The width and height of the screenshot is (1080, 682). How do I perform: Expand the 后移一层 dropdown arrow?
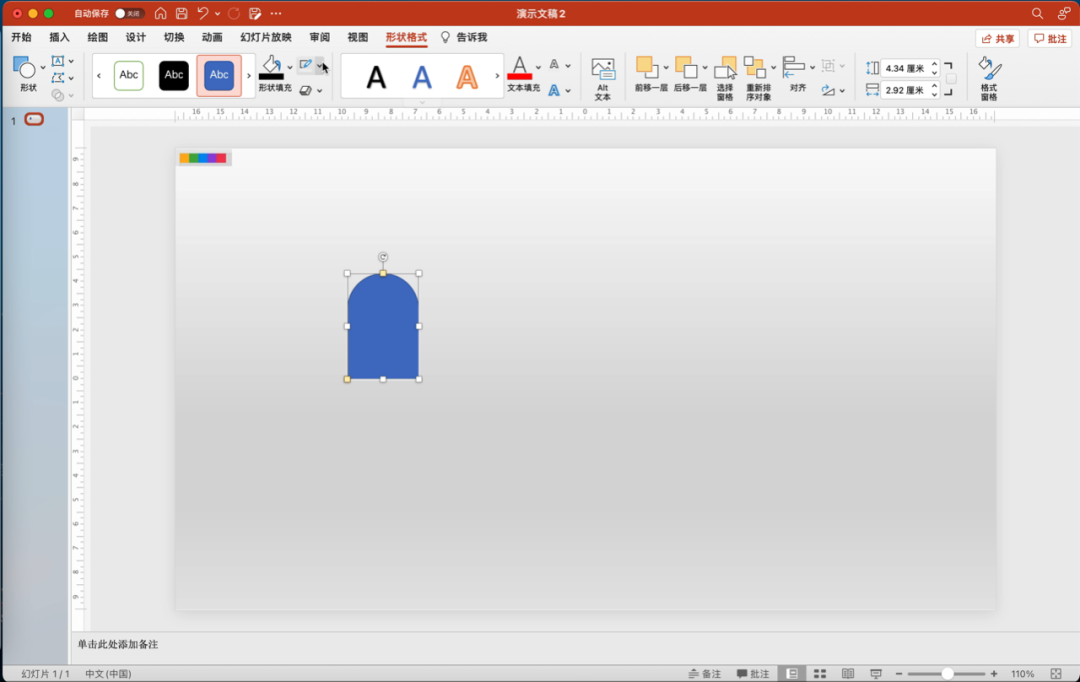705,68
